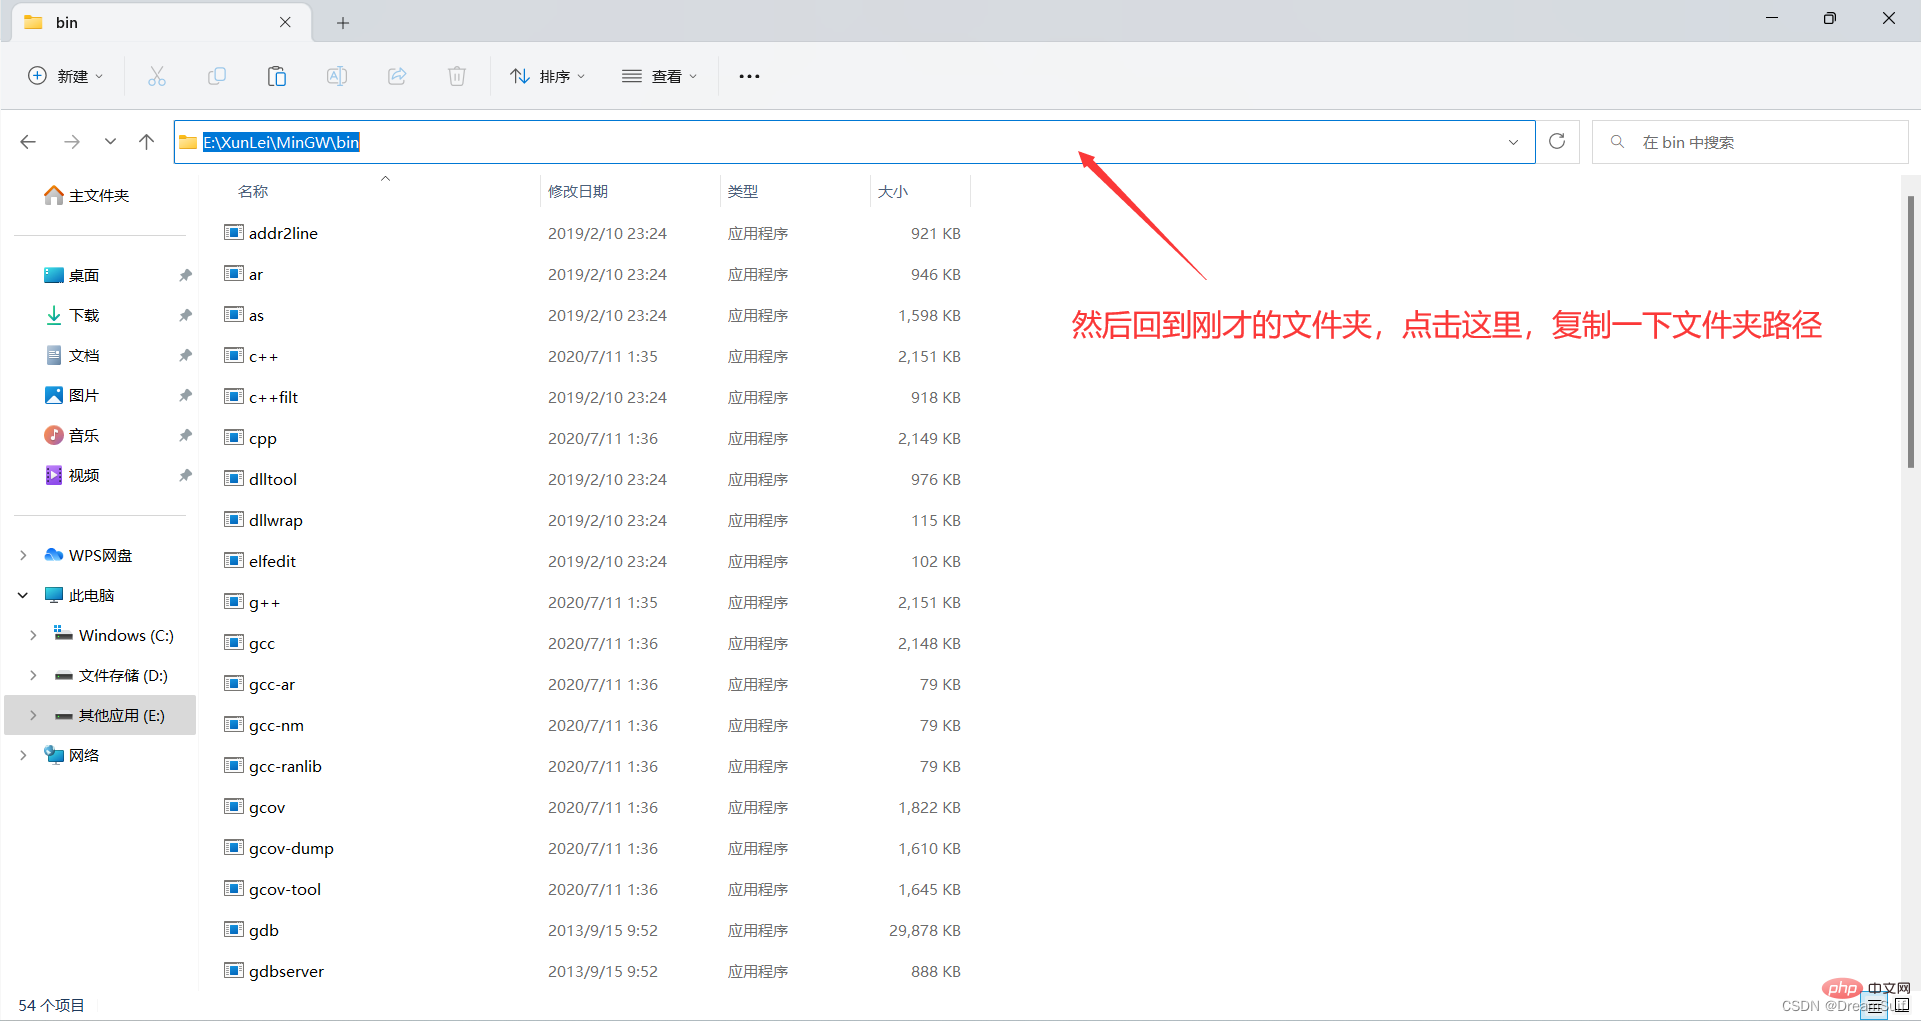Open the address bar history dropdown
This screenshot has height=1021, width=1921.
[x=1513, y=141]
